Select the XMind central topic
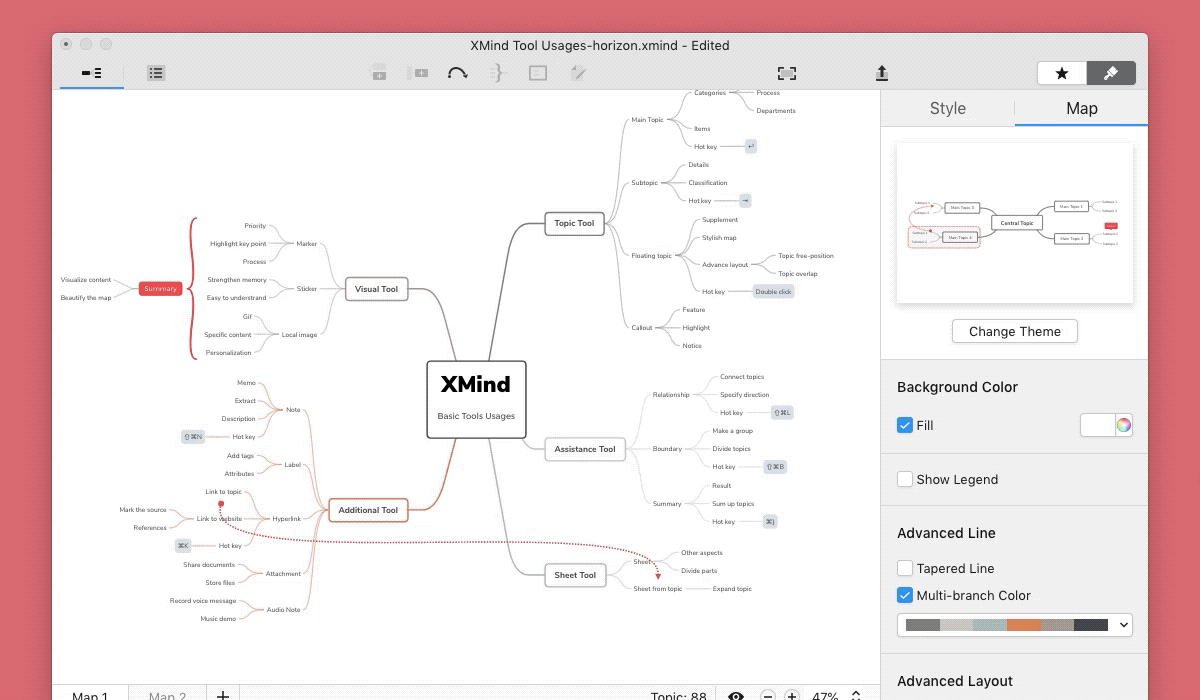The height and width of the screenshot is (700, 1200). [x=476, y=399]
